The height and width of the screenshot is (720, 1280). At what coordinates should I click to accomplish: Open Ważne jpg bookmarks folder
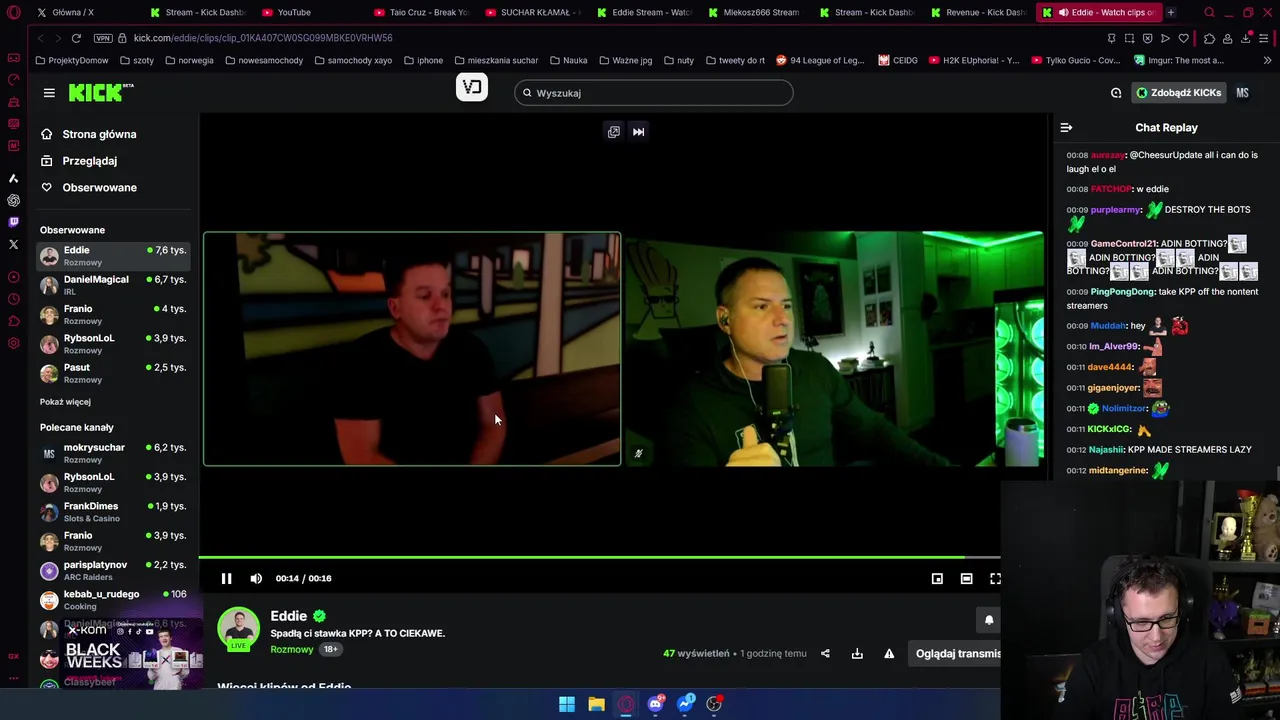click(625, 60)
